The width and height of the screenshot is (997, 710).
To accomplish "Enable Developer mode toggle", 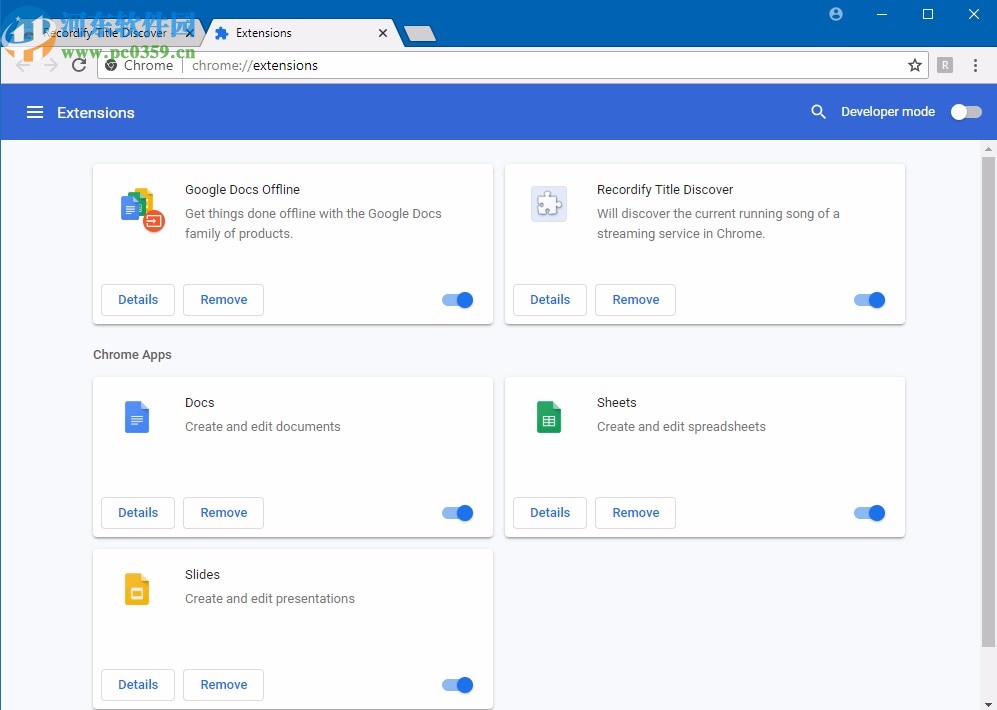I will pyautogui.click(x=965, y=112).
